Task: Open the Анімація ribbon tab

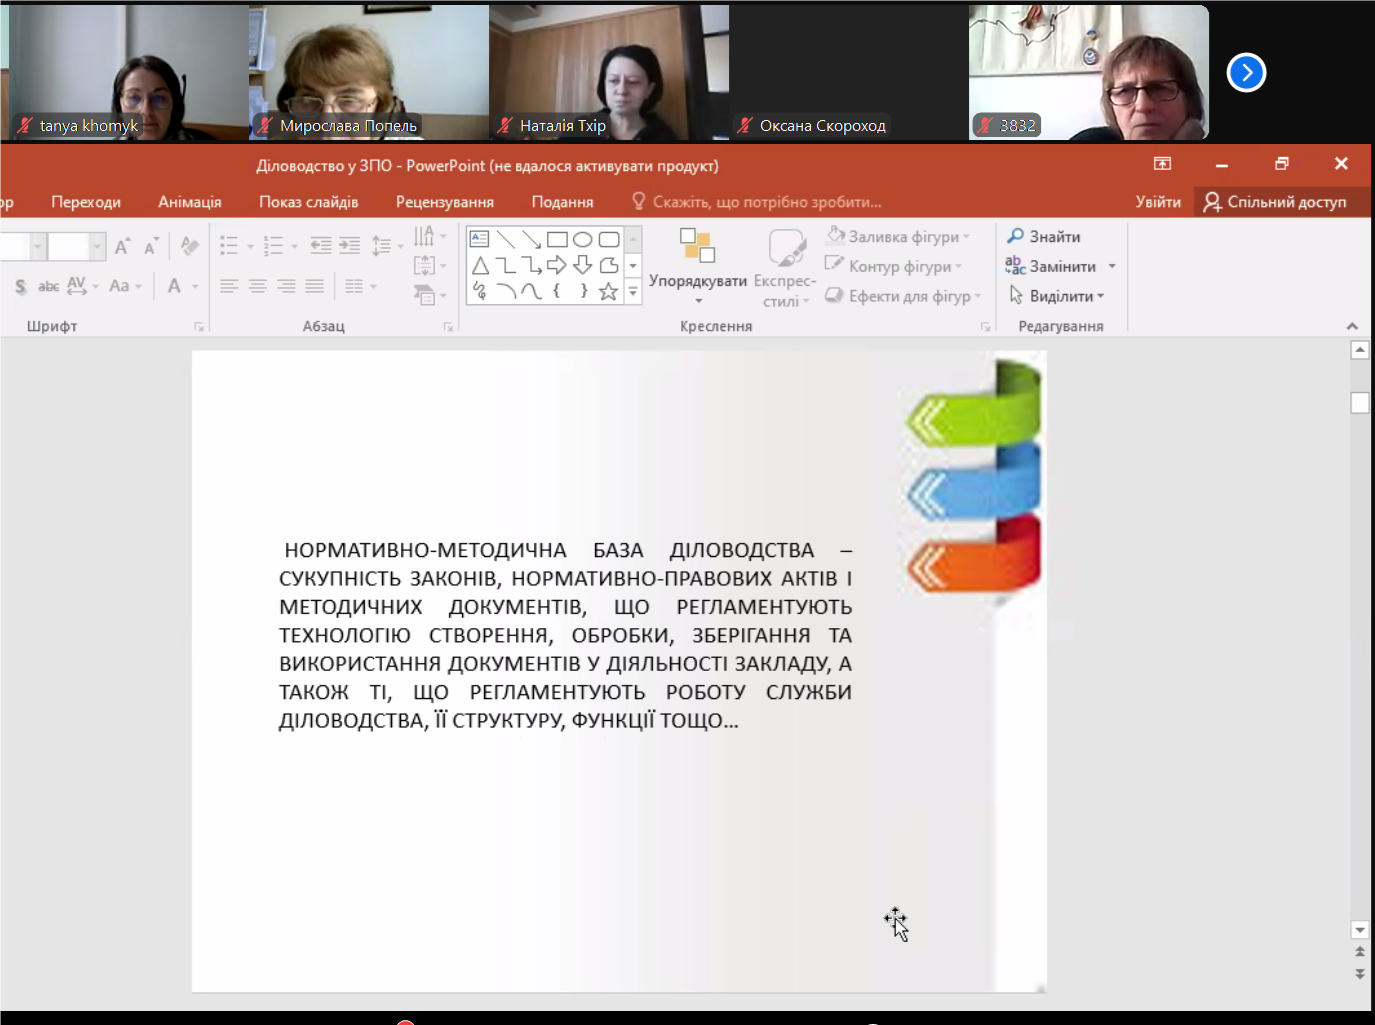Action: 190,202
